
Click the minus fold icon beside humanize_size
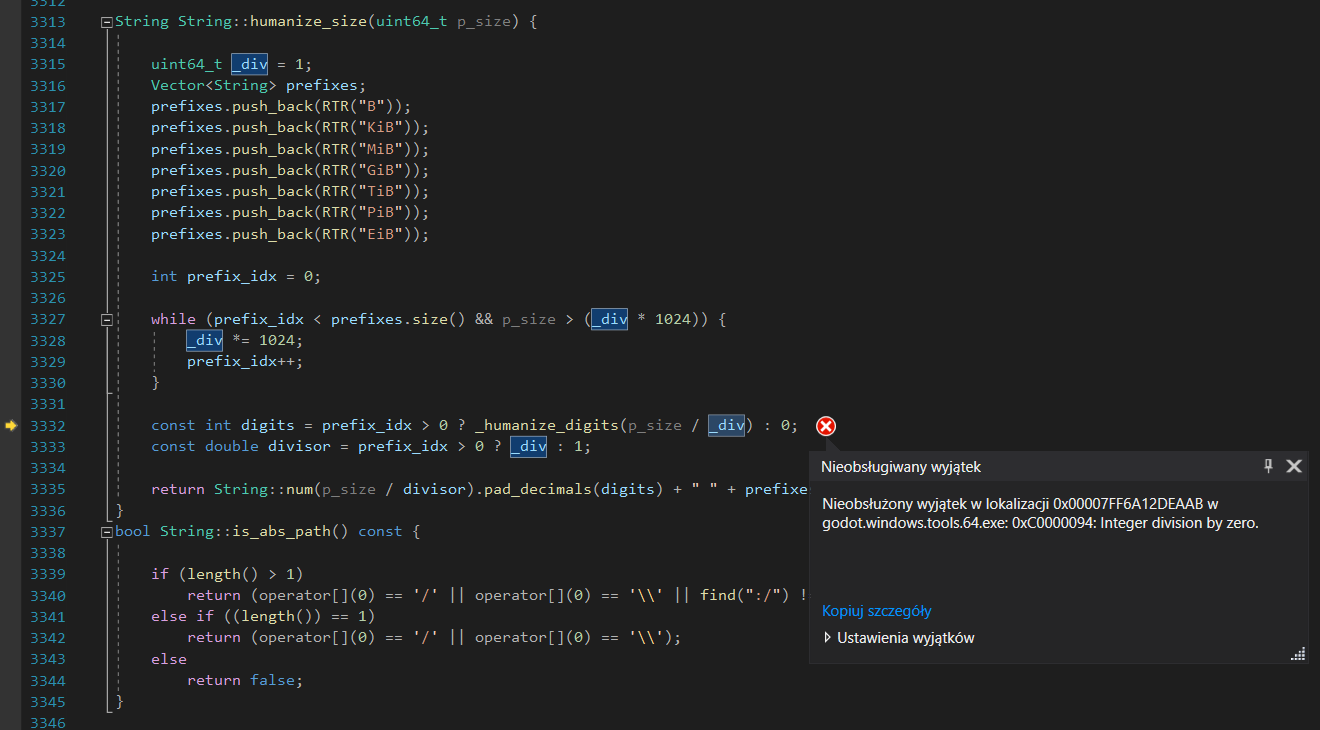[x=105, y=21]
